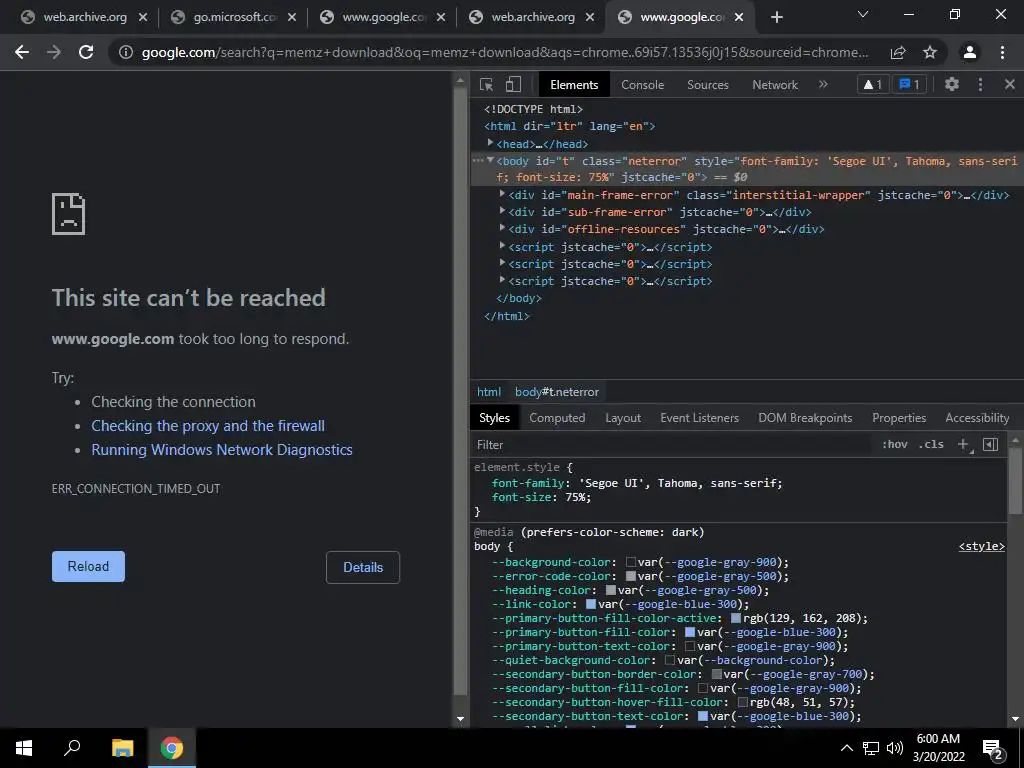Go back with browser back arrow
This screenshot has width=1024, height=768.
pos(22,52)
